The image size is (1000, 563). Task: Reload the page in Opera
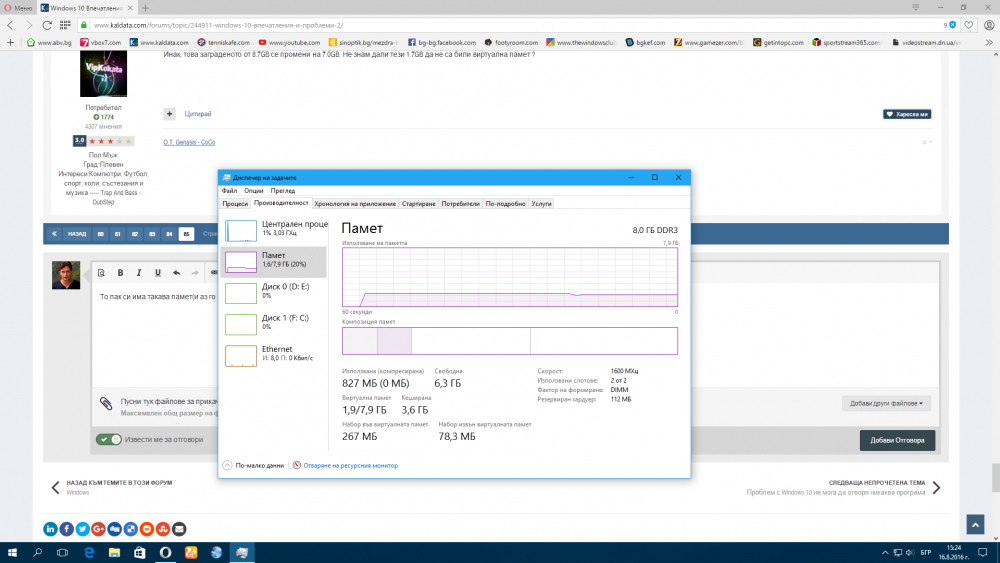click(47, 25)
